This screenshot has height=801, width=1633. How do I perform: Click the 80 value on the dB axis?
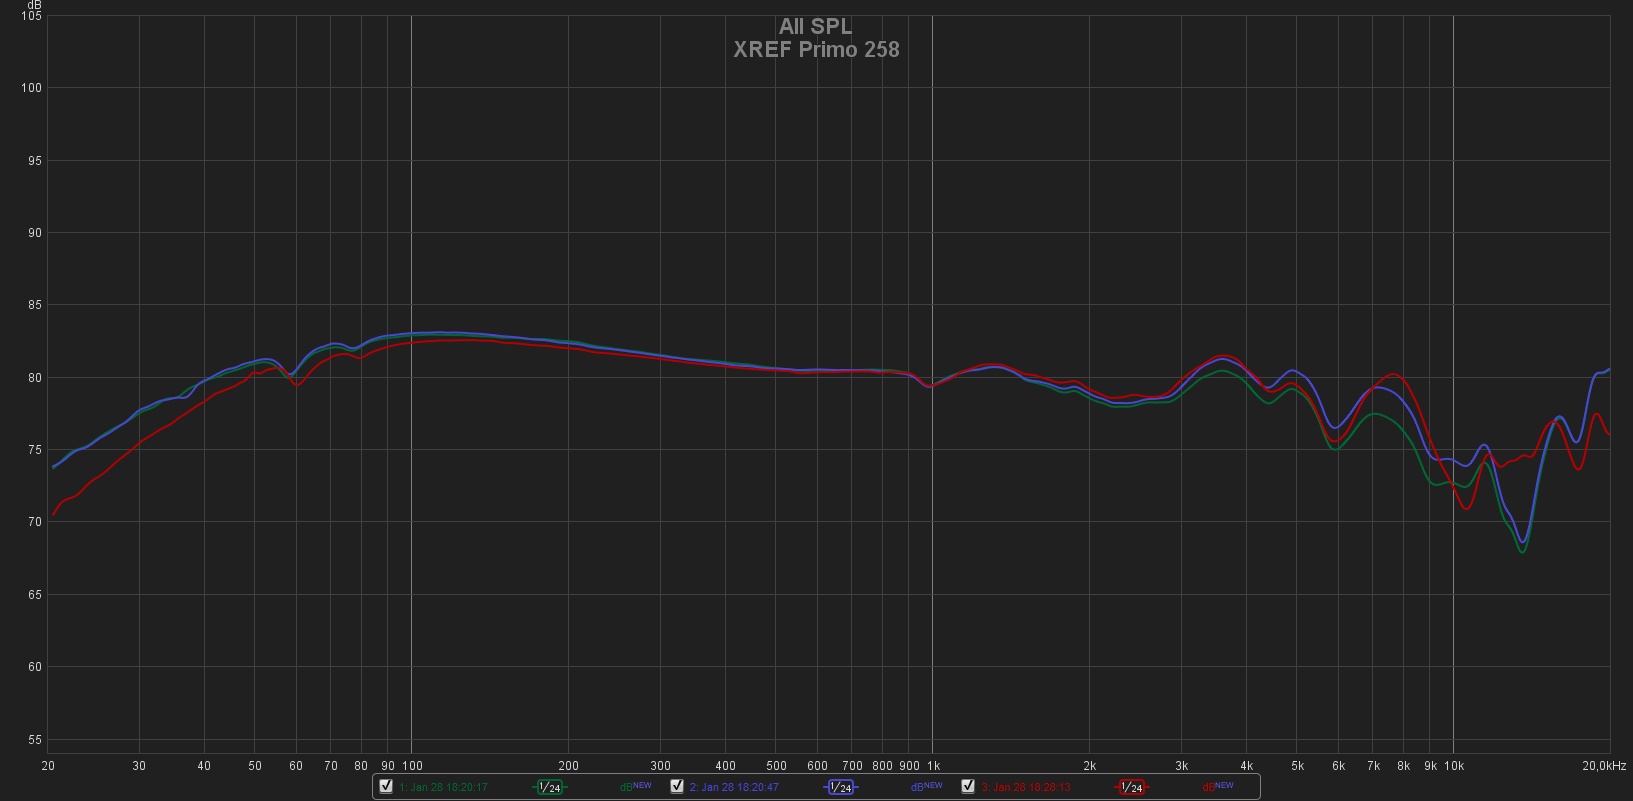click(x=35, y=378)
